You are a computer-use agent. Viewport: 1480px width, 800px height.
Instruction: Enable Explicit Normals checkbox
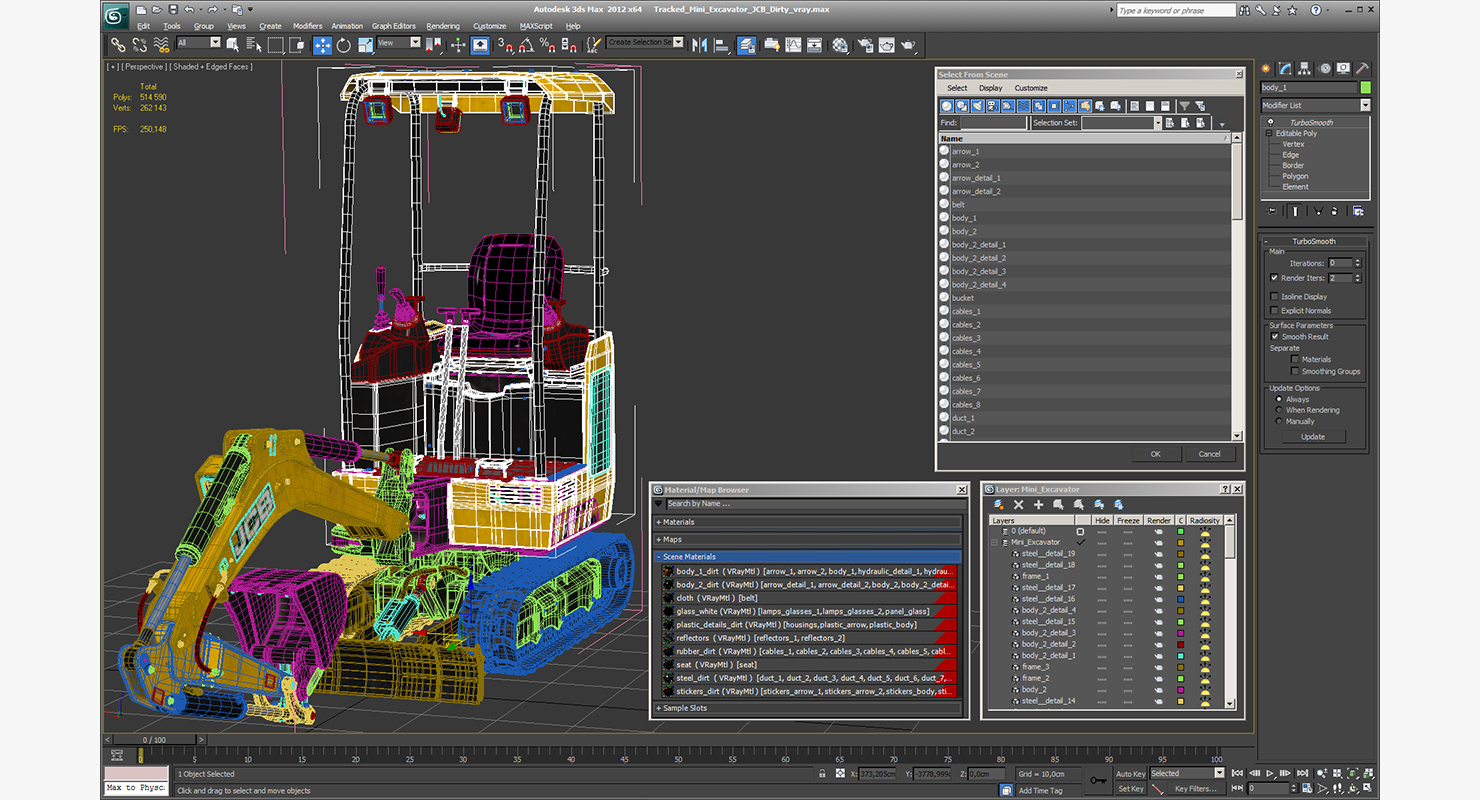click(x=1274, y=311)
